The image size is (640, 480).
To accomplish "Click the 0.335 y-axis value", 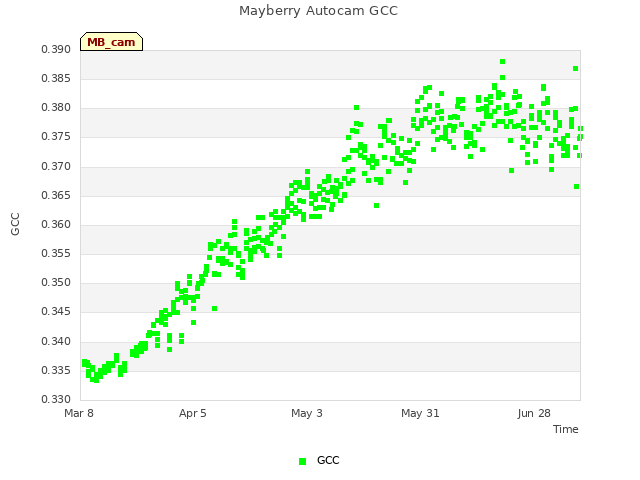I will [56, 371].
